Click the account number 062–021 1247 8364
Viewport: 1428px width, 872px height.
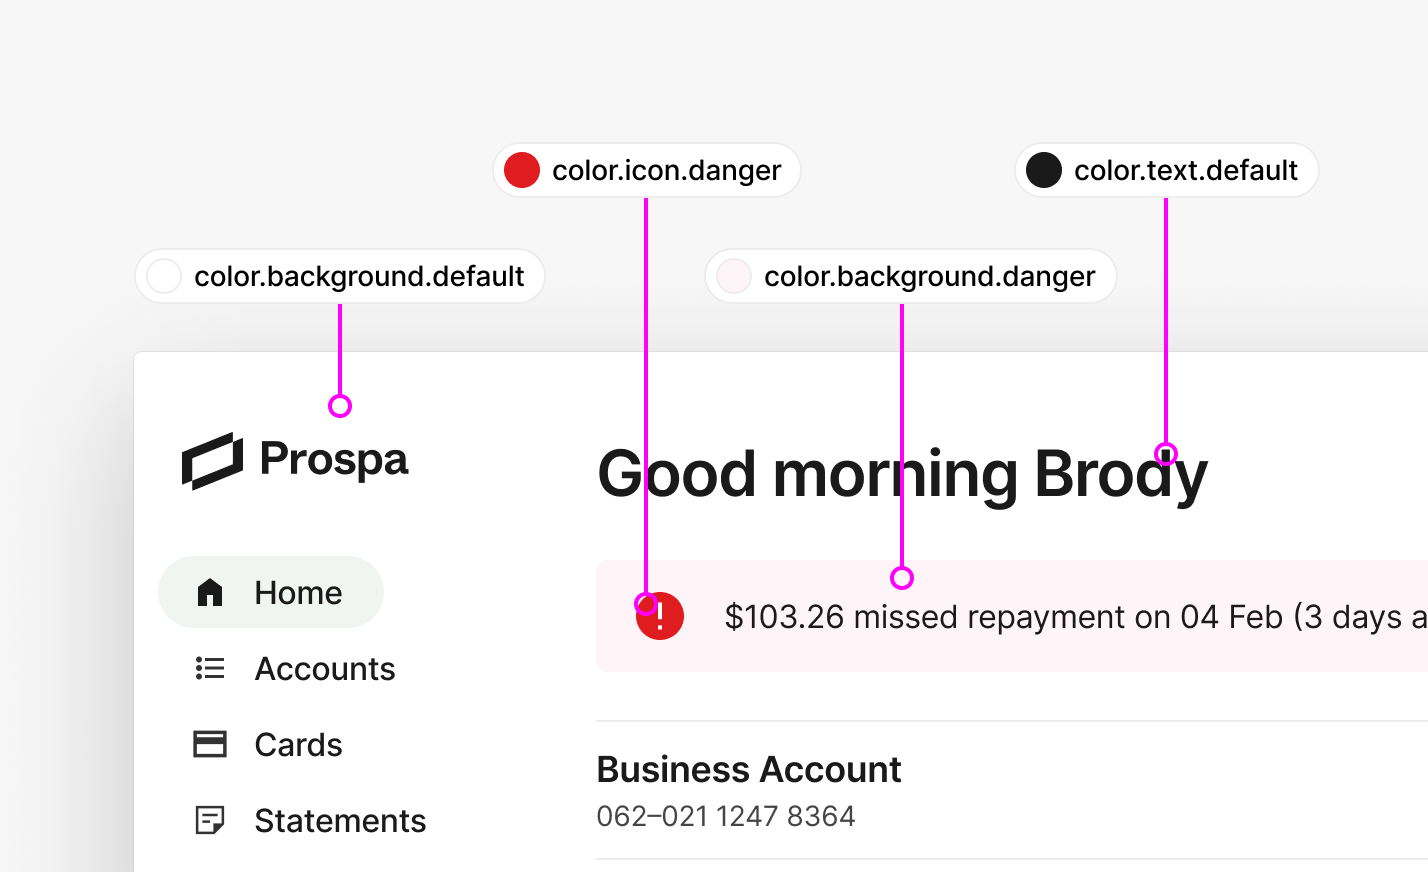click(x=726, y=815)
